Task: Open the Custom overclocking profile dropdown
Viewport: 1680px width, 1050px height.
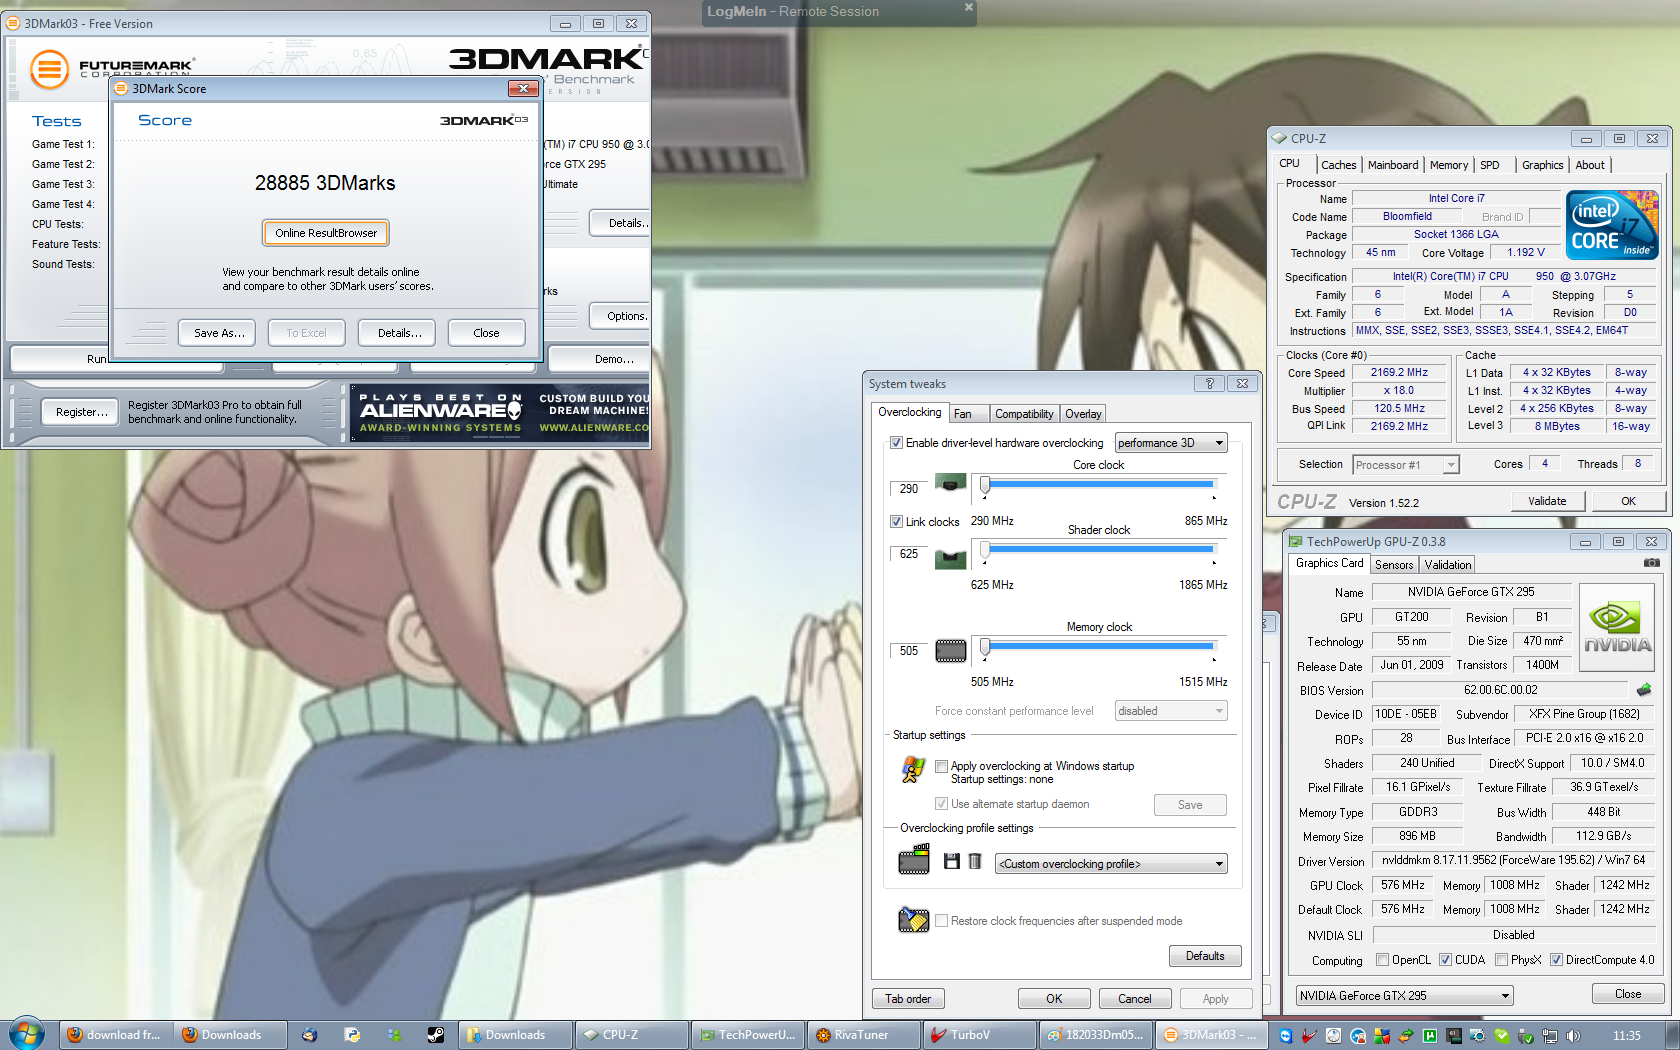Action: 1111,864
